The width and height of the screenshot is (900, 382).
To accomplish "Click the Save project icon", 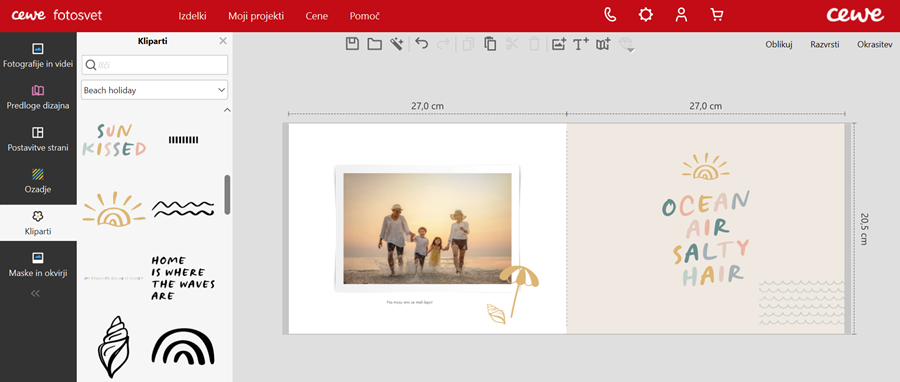I will (352, 44).
